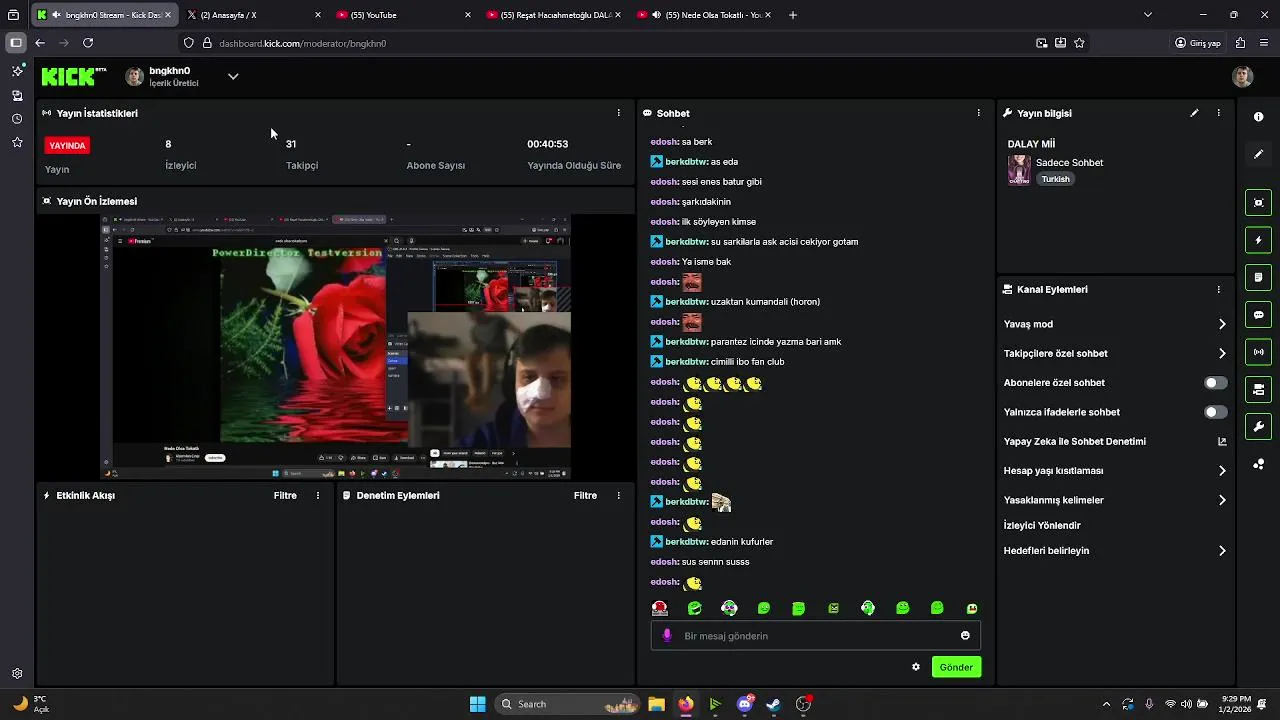
Task: Open the info icon in right sidebar
Action: 1258,117
